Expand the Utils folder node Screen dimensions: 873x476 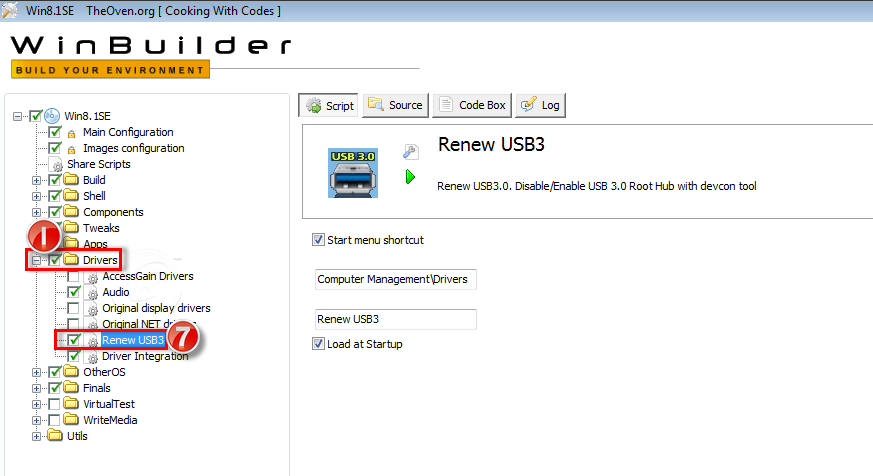(36, 436)
